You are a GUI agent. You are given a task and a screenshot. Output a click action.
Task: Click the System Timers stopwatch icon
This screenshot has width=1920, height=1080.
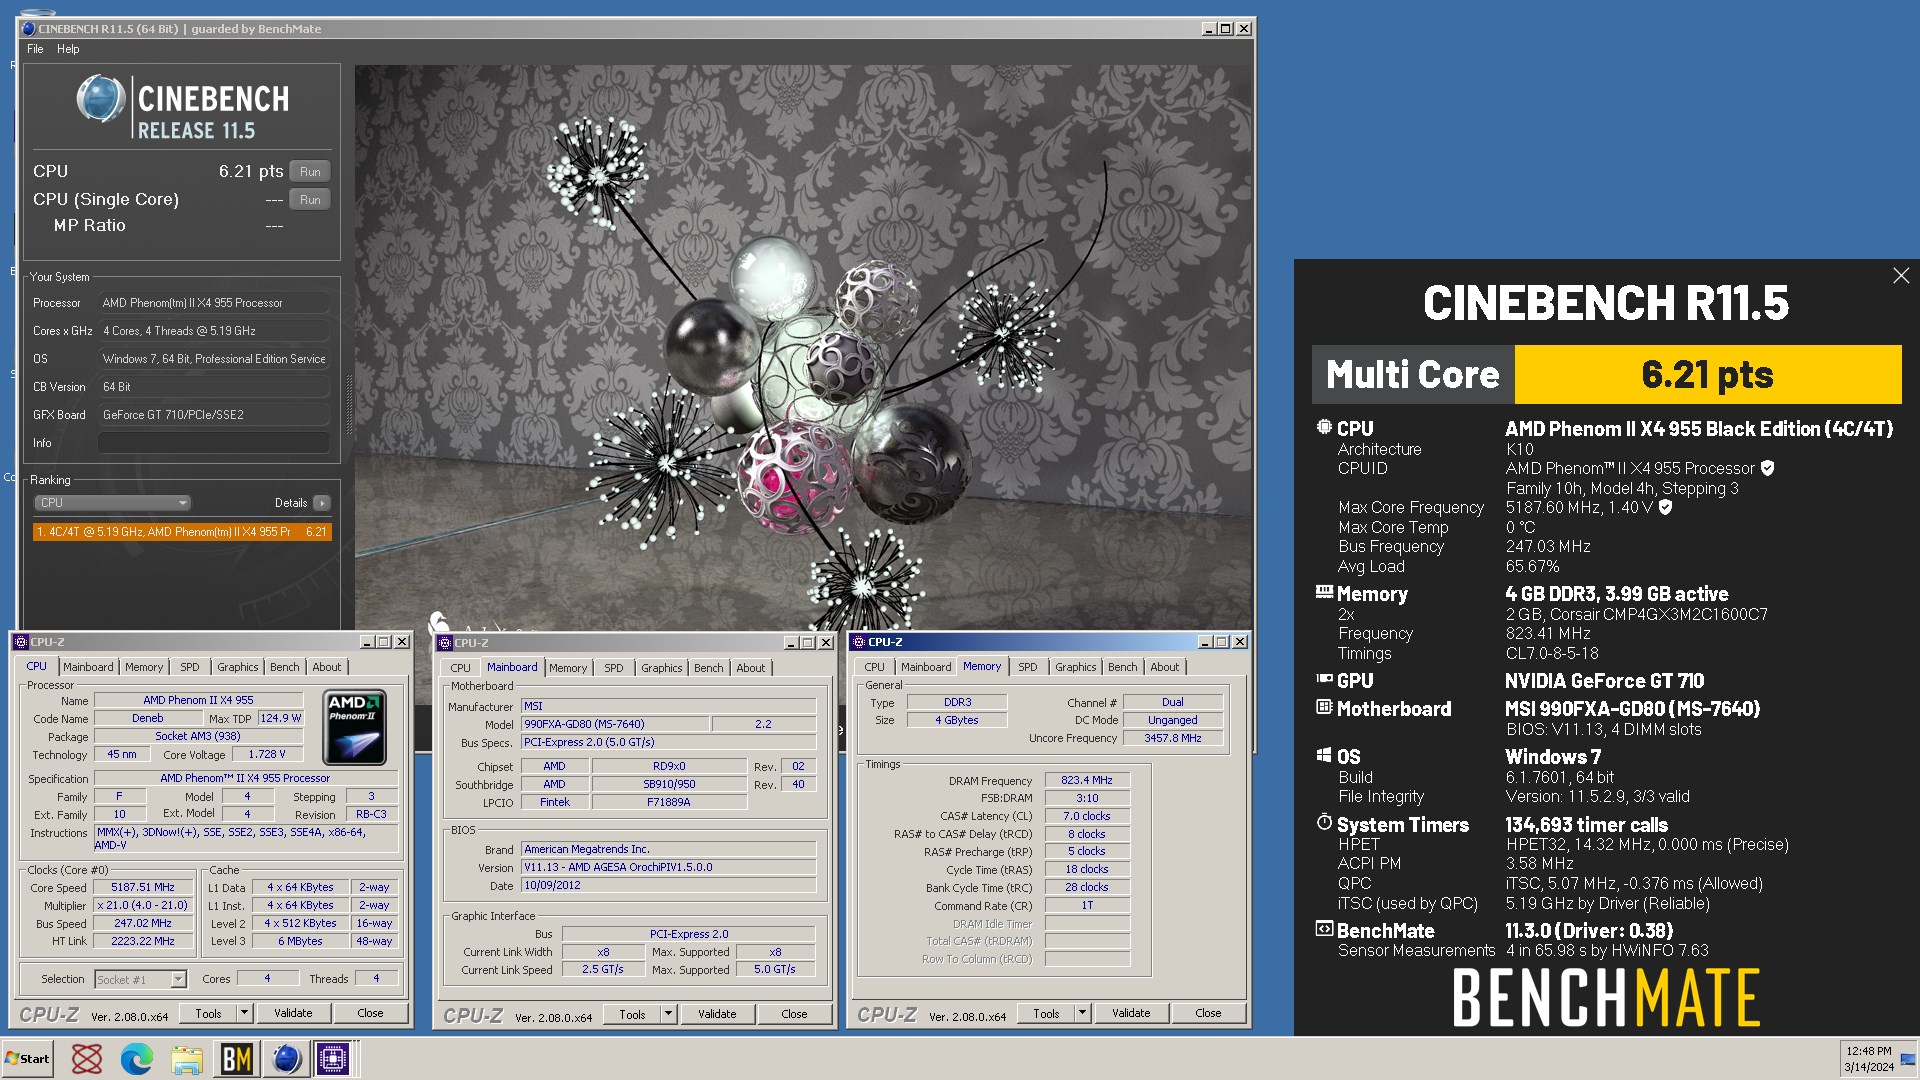click(1324, 822)
